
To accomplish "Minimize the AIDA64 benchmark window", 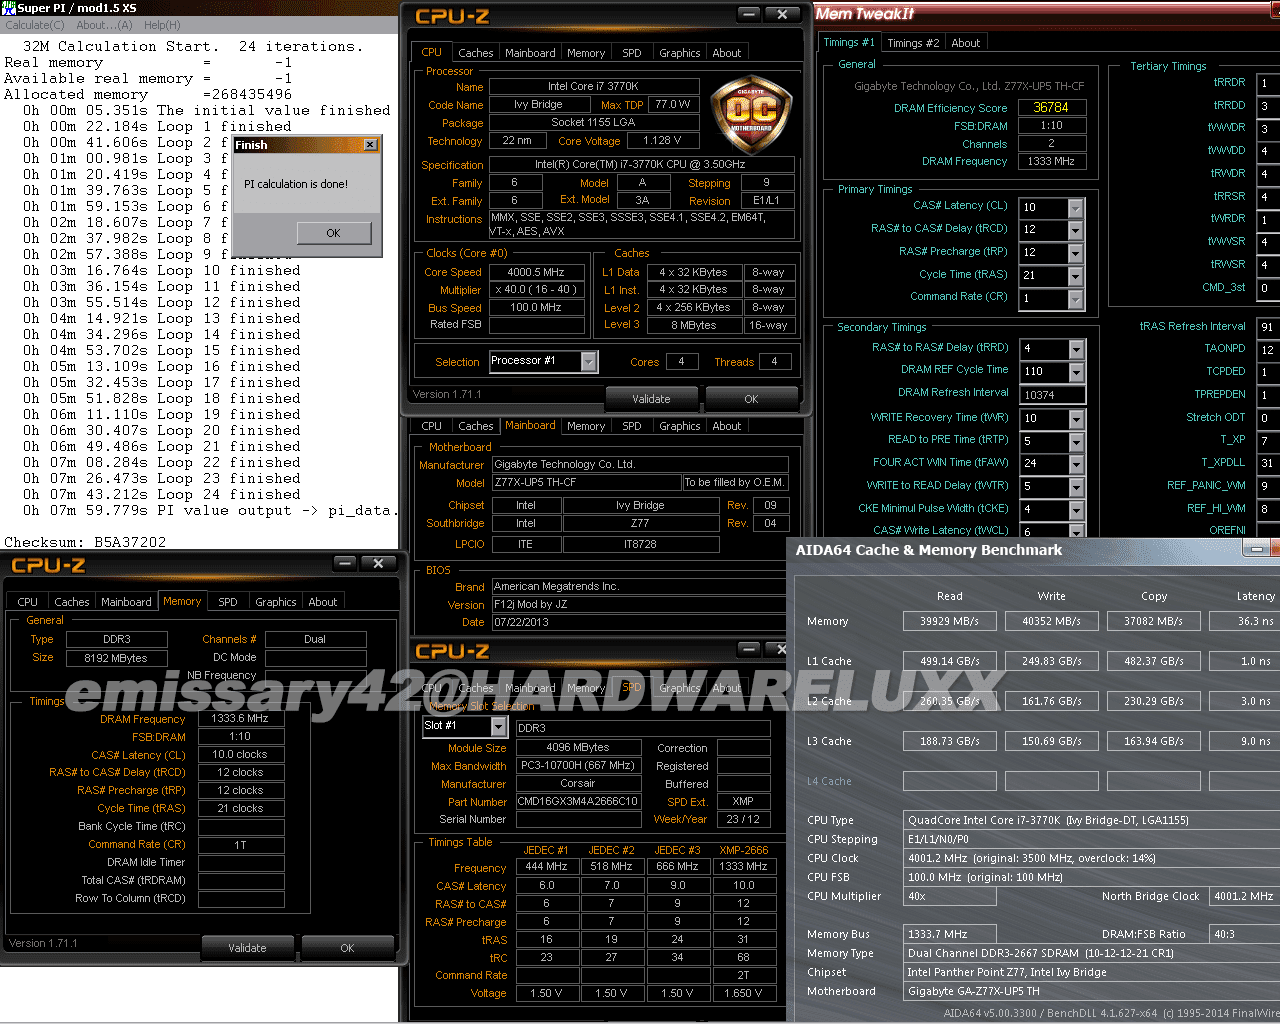I will click(x=1256, y=548).
